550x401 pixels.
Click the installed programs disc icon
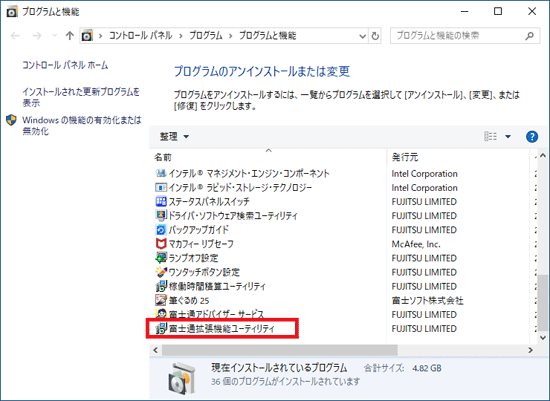[x=182, y=379]
